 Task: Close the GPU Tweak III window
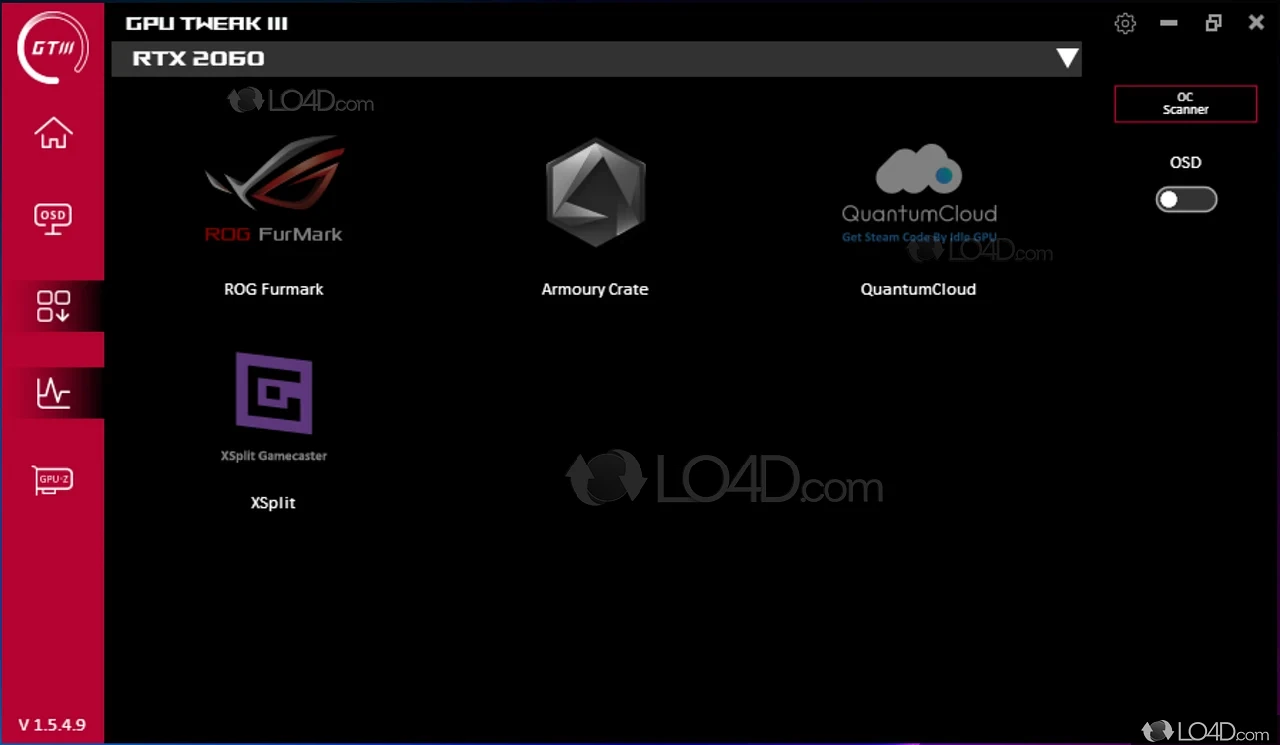coord(1257,23)
